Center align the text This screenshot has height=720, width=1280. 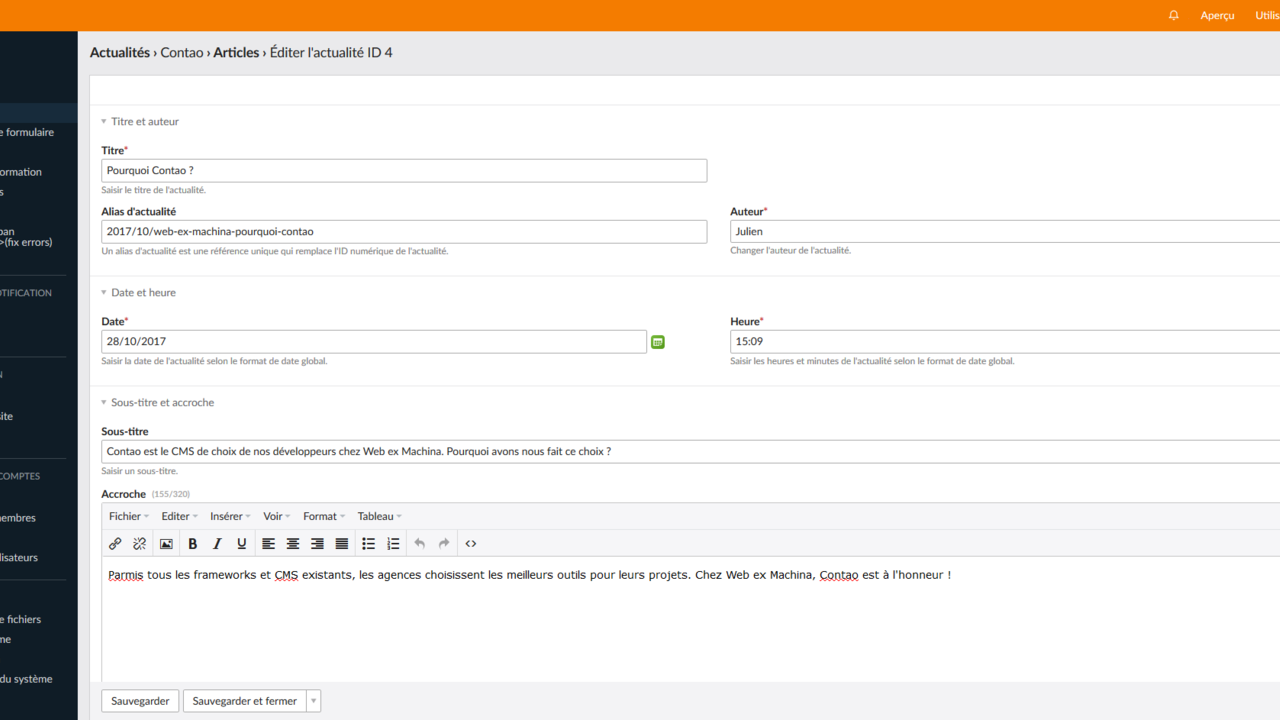(x=293, y=544)
